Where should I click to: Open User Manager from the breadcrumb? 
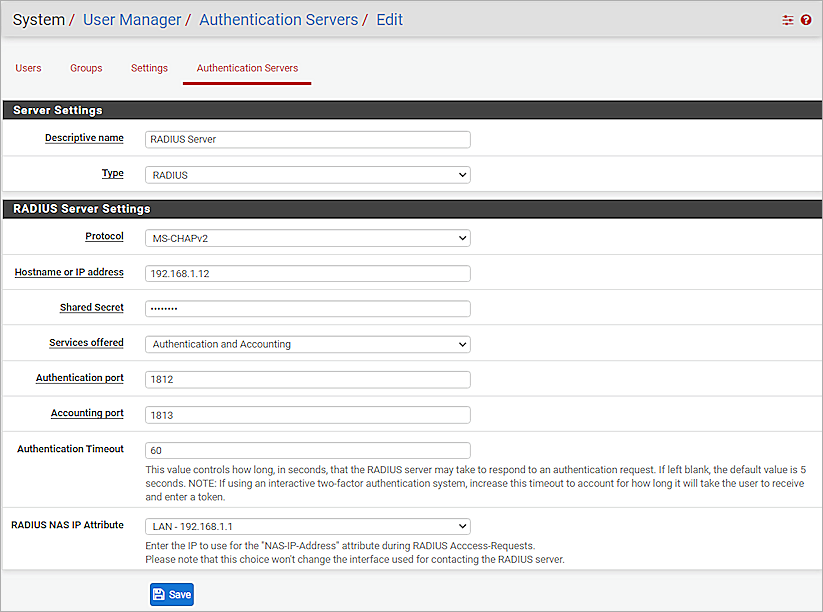click(x=132, y=19)
